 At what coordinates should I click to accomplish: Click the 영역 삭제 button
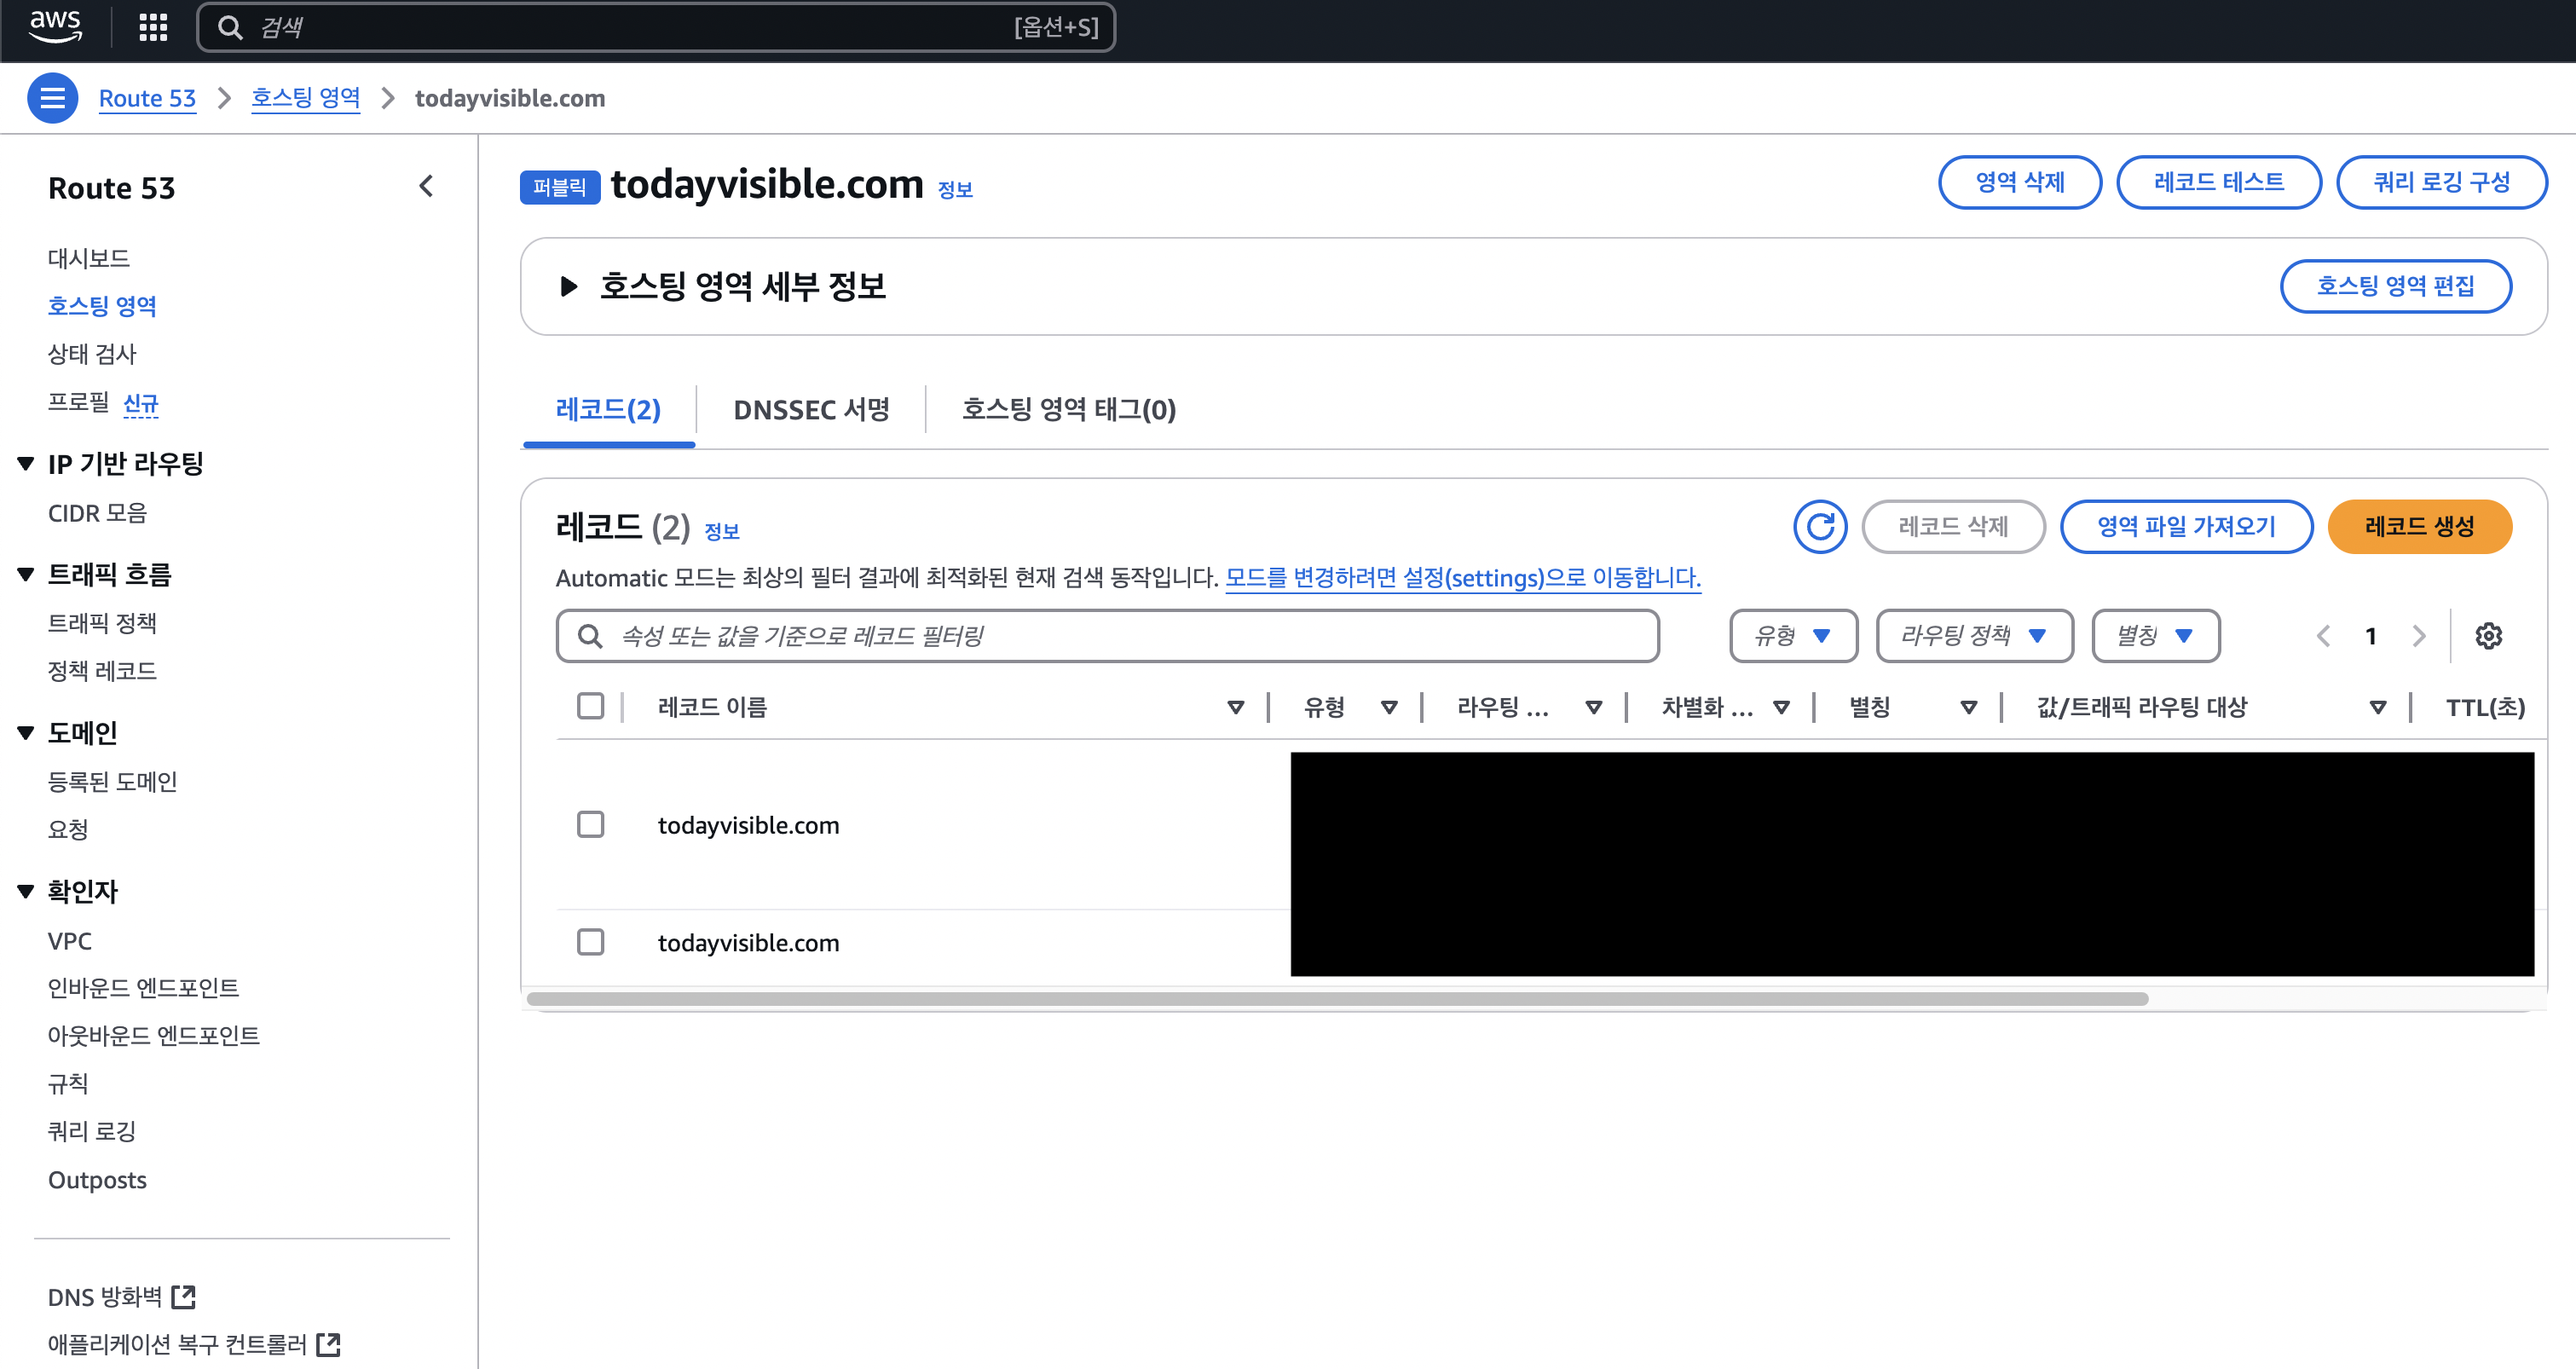[2019, 182]
